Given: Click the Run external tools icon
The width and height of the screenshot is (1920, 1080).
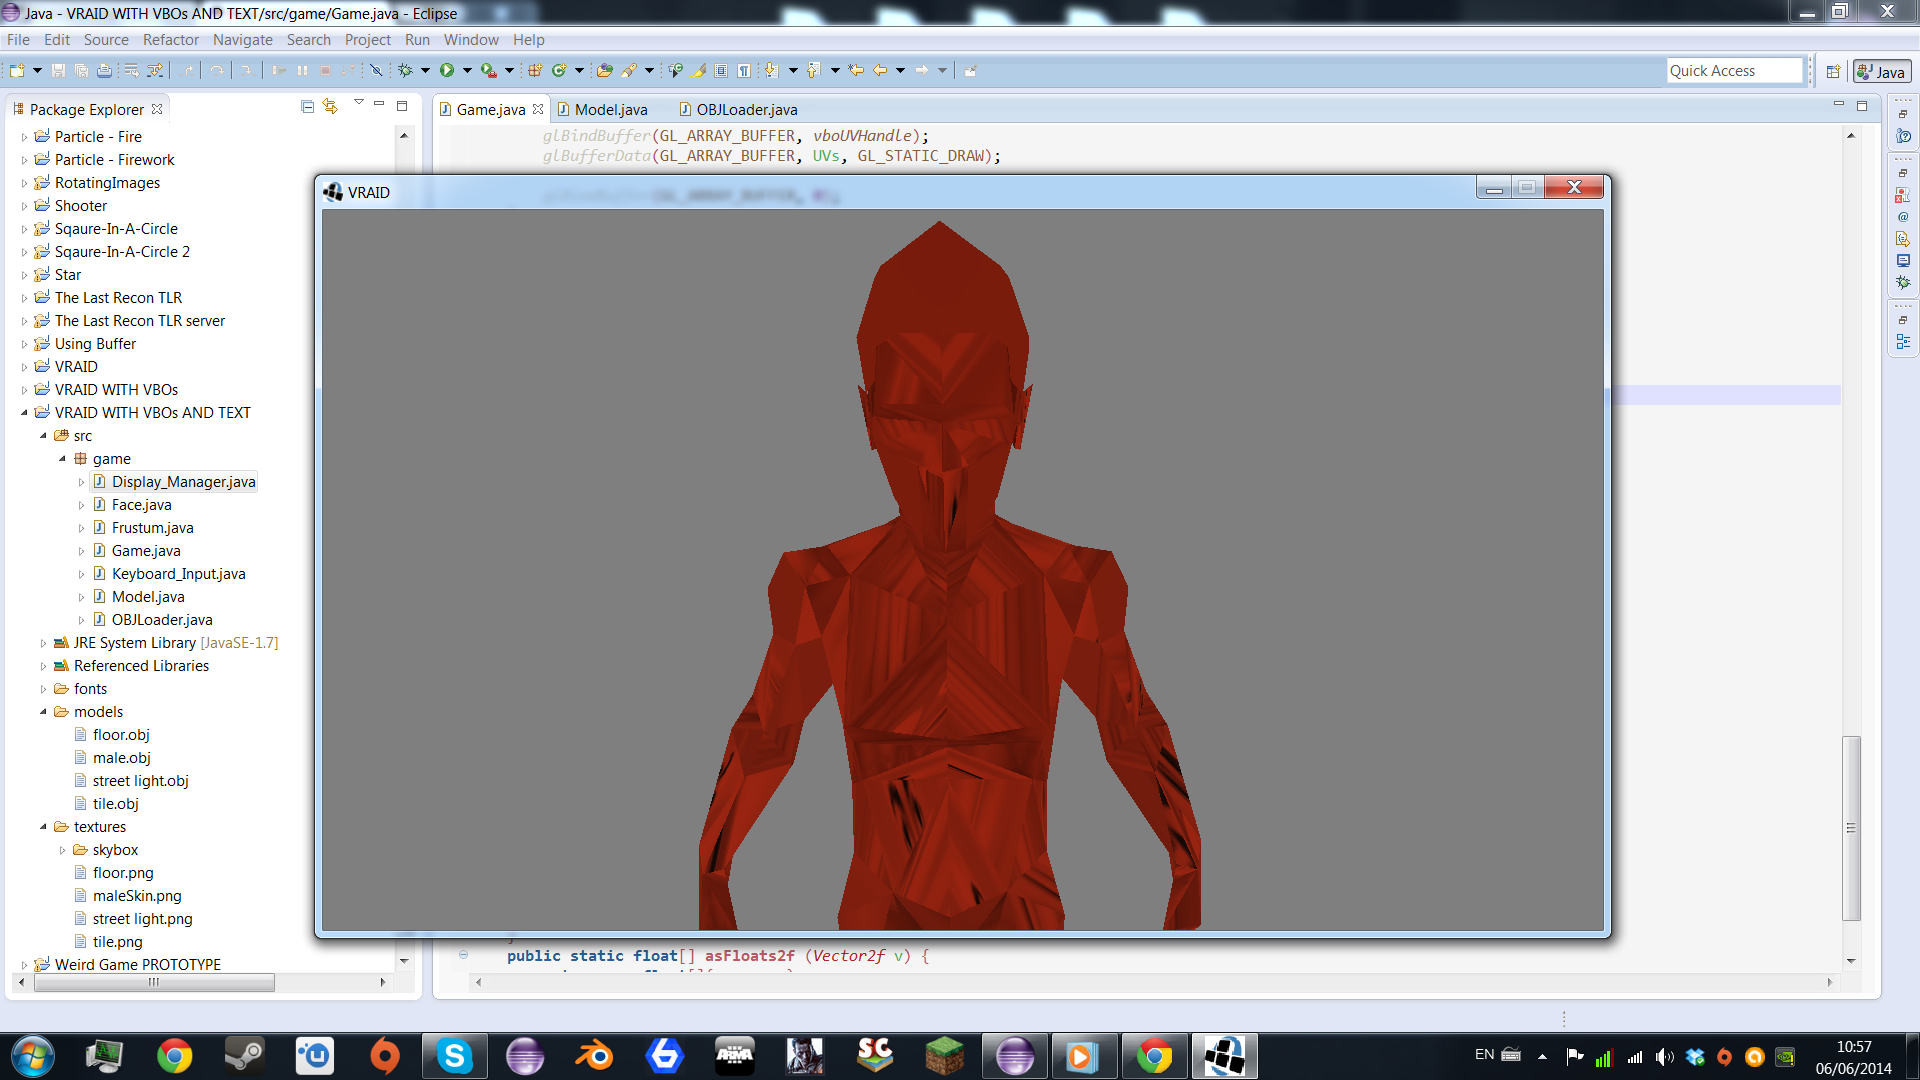Looking at the screenshot, I should tap(488, 70).
